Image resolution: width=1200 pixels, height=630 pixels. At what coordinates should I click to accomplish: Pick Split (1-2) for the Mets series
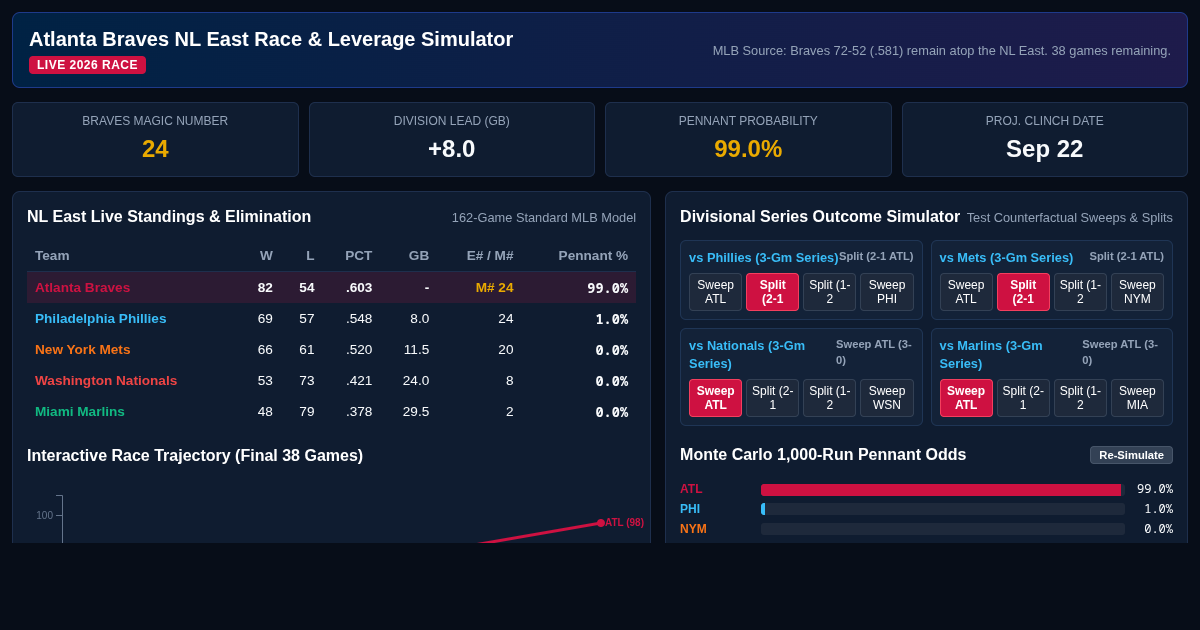pos(1080,292)
